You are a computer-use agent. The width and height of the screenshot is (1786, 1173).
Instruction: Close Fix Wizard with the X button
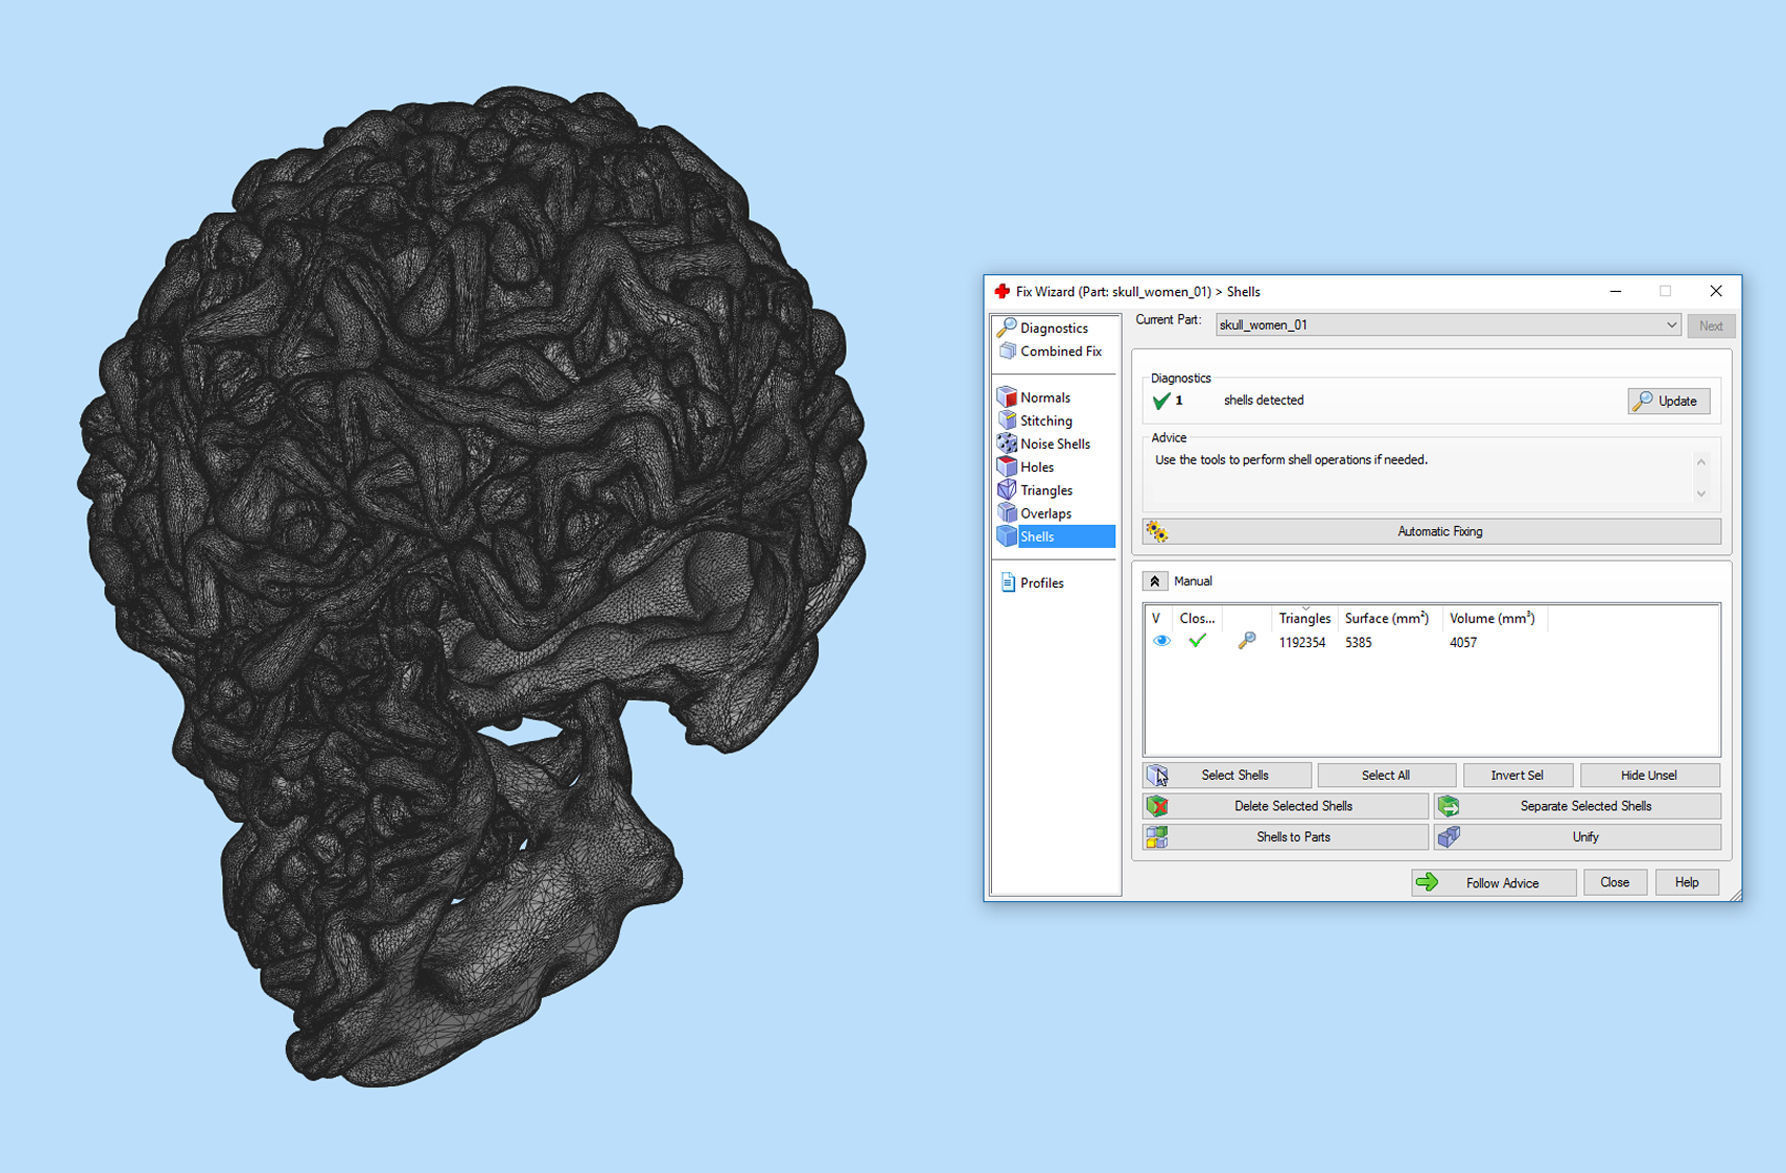[x=1716, y=291]
